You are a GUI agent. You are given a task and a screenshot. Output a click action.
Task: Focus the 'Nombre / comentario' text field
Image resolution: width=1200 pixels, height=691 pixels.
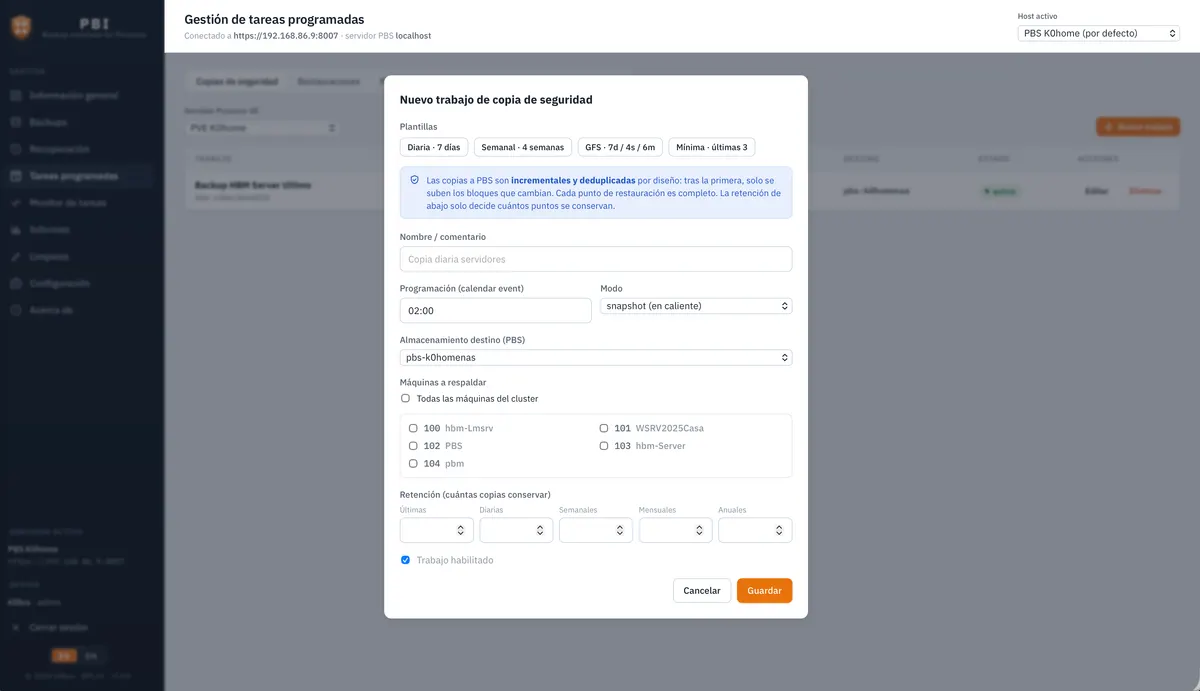pos(596,259)
